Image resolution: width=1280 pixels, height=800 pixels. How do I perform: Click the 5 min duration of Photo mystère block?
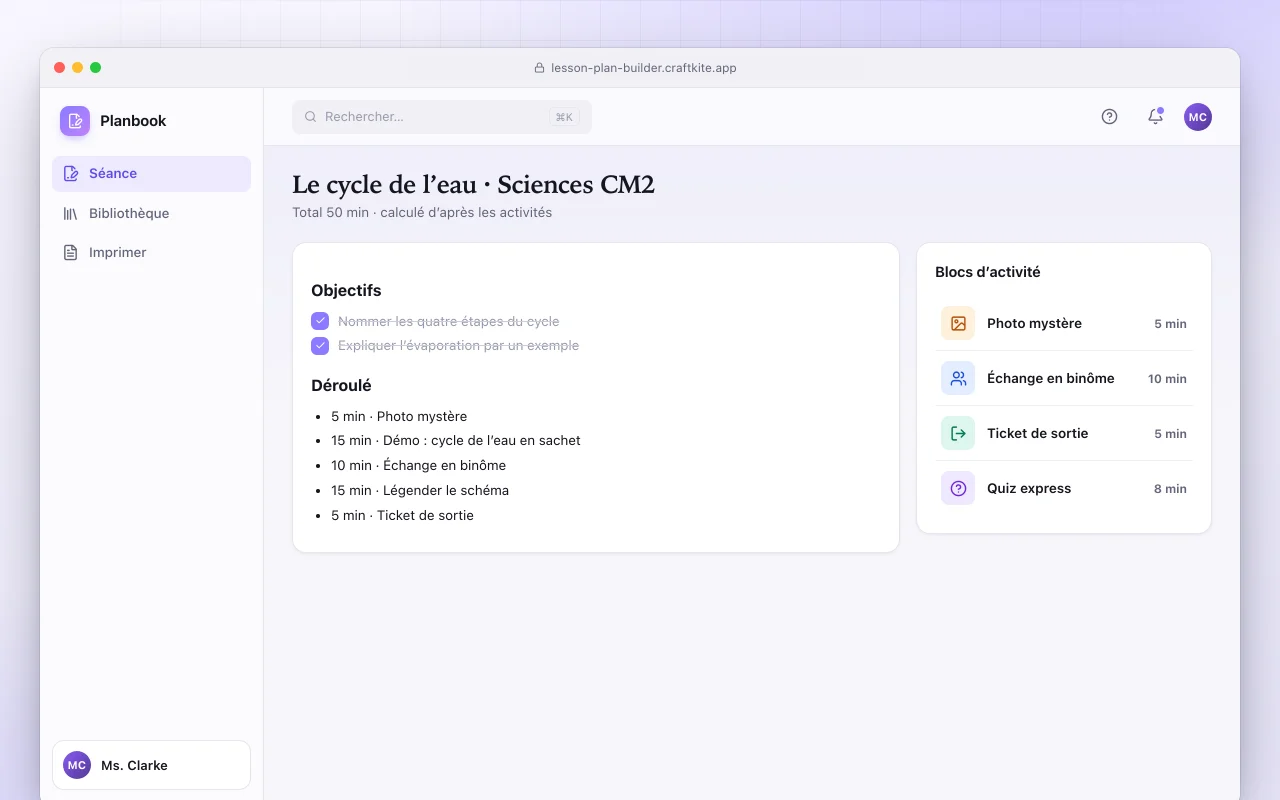[1170, 324]
